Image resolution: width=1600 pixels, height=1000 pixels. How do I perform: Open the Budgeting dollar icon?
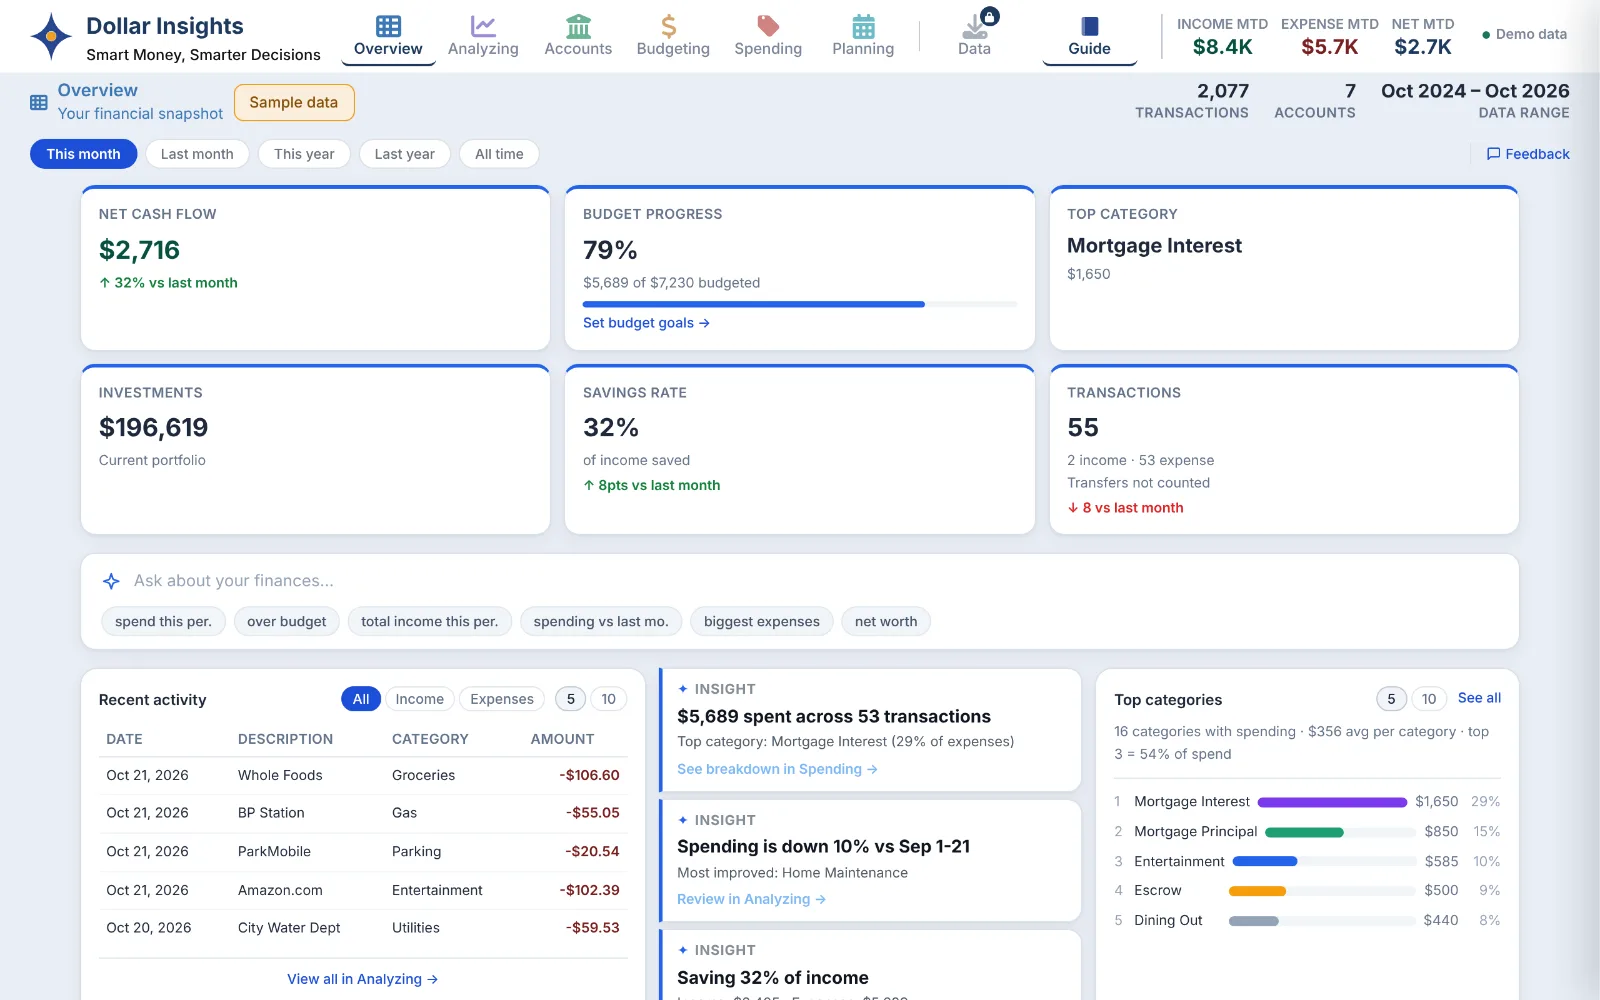pos(669,26)
